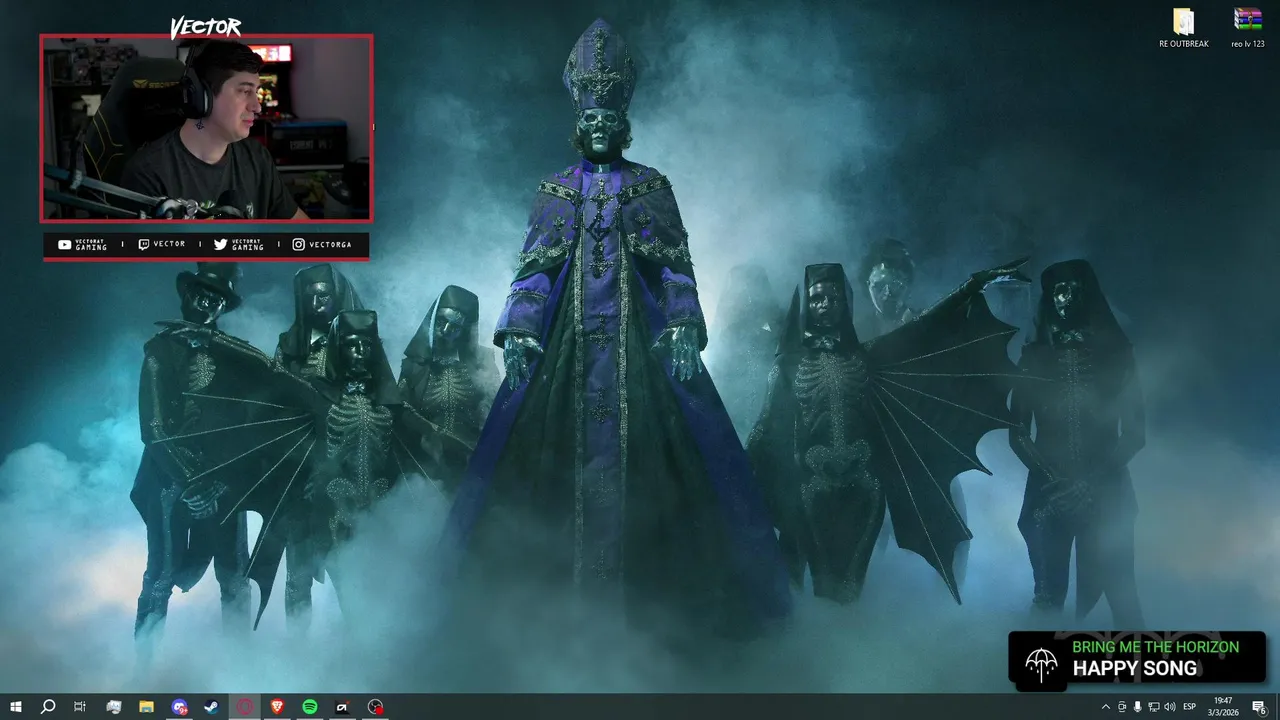
Task: Open the ESP language input selector
Action: click(x=1190, y=707)
